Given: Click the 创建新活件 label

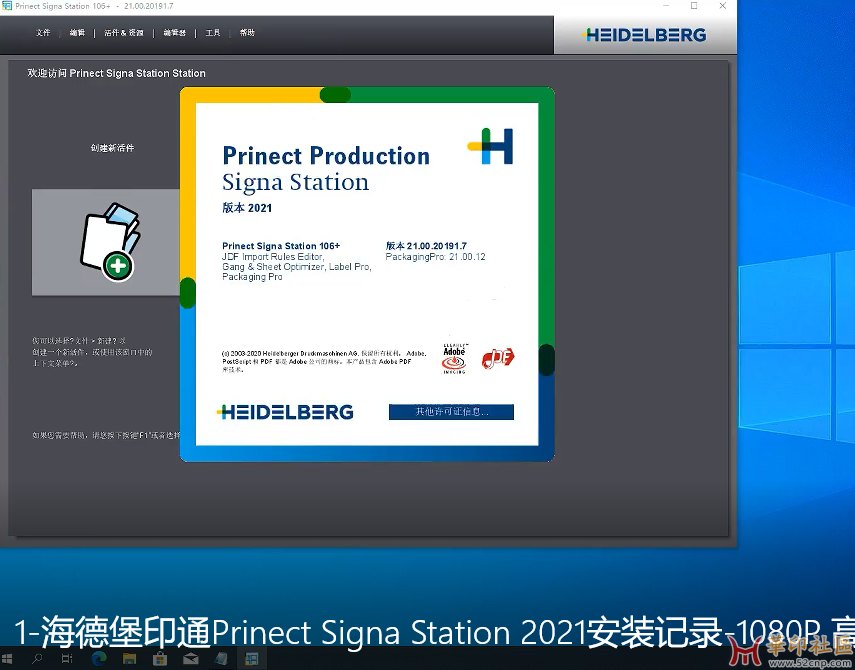Looking at the screenshot, I should pyautogui.click(x=112, y=148).
